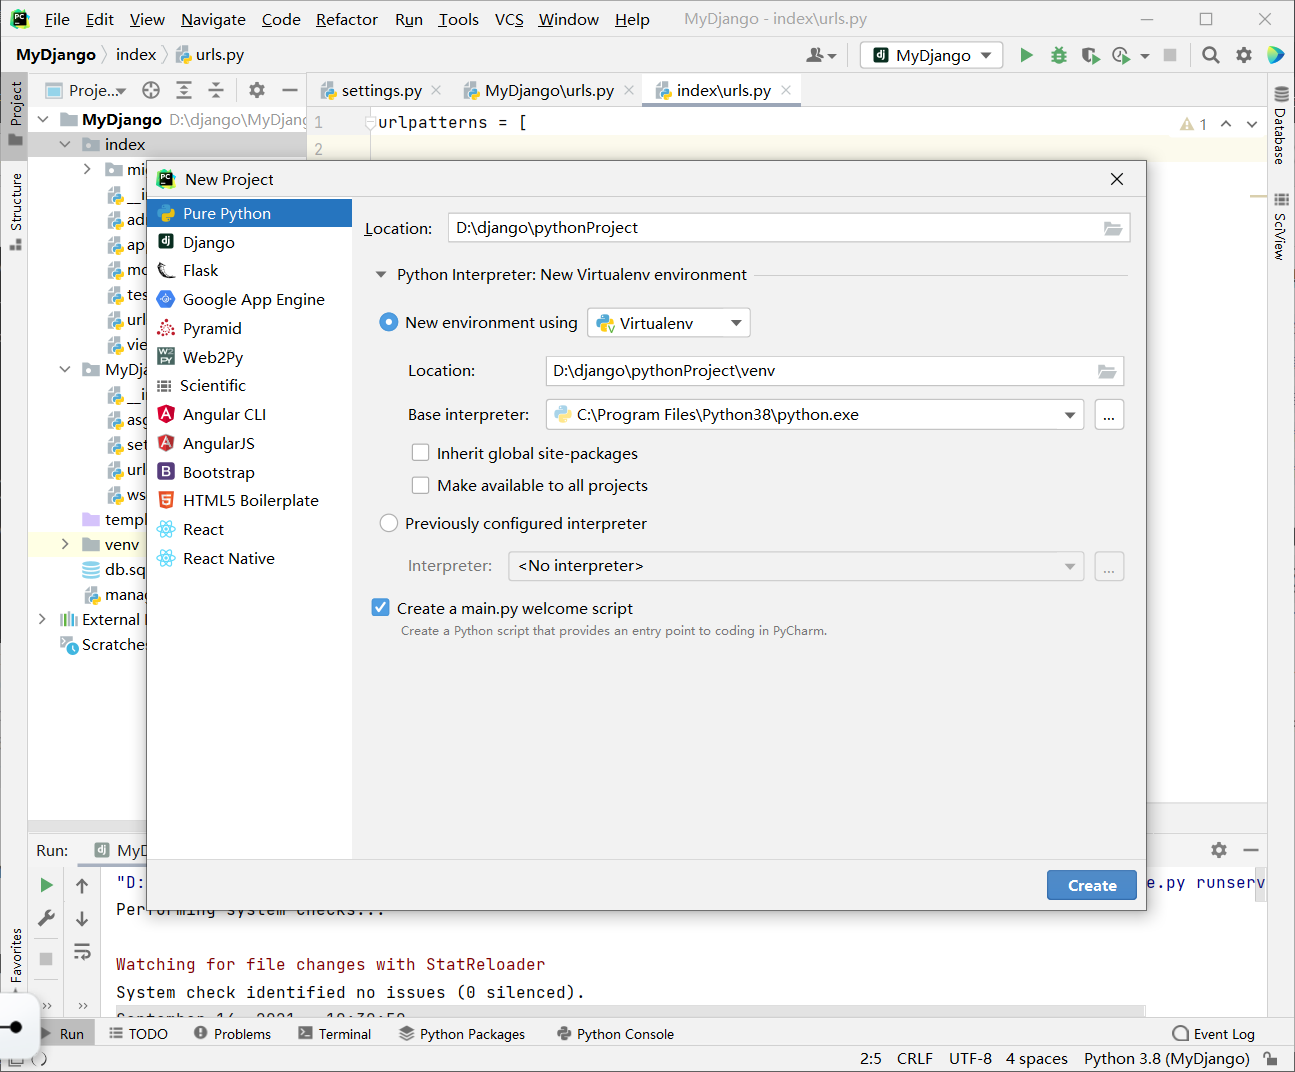
Task: Open MyDjango run configuration dropdown
Action: point(931,55)
